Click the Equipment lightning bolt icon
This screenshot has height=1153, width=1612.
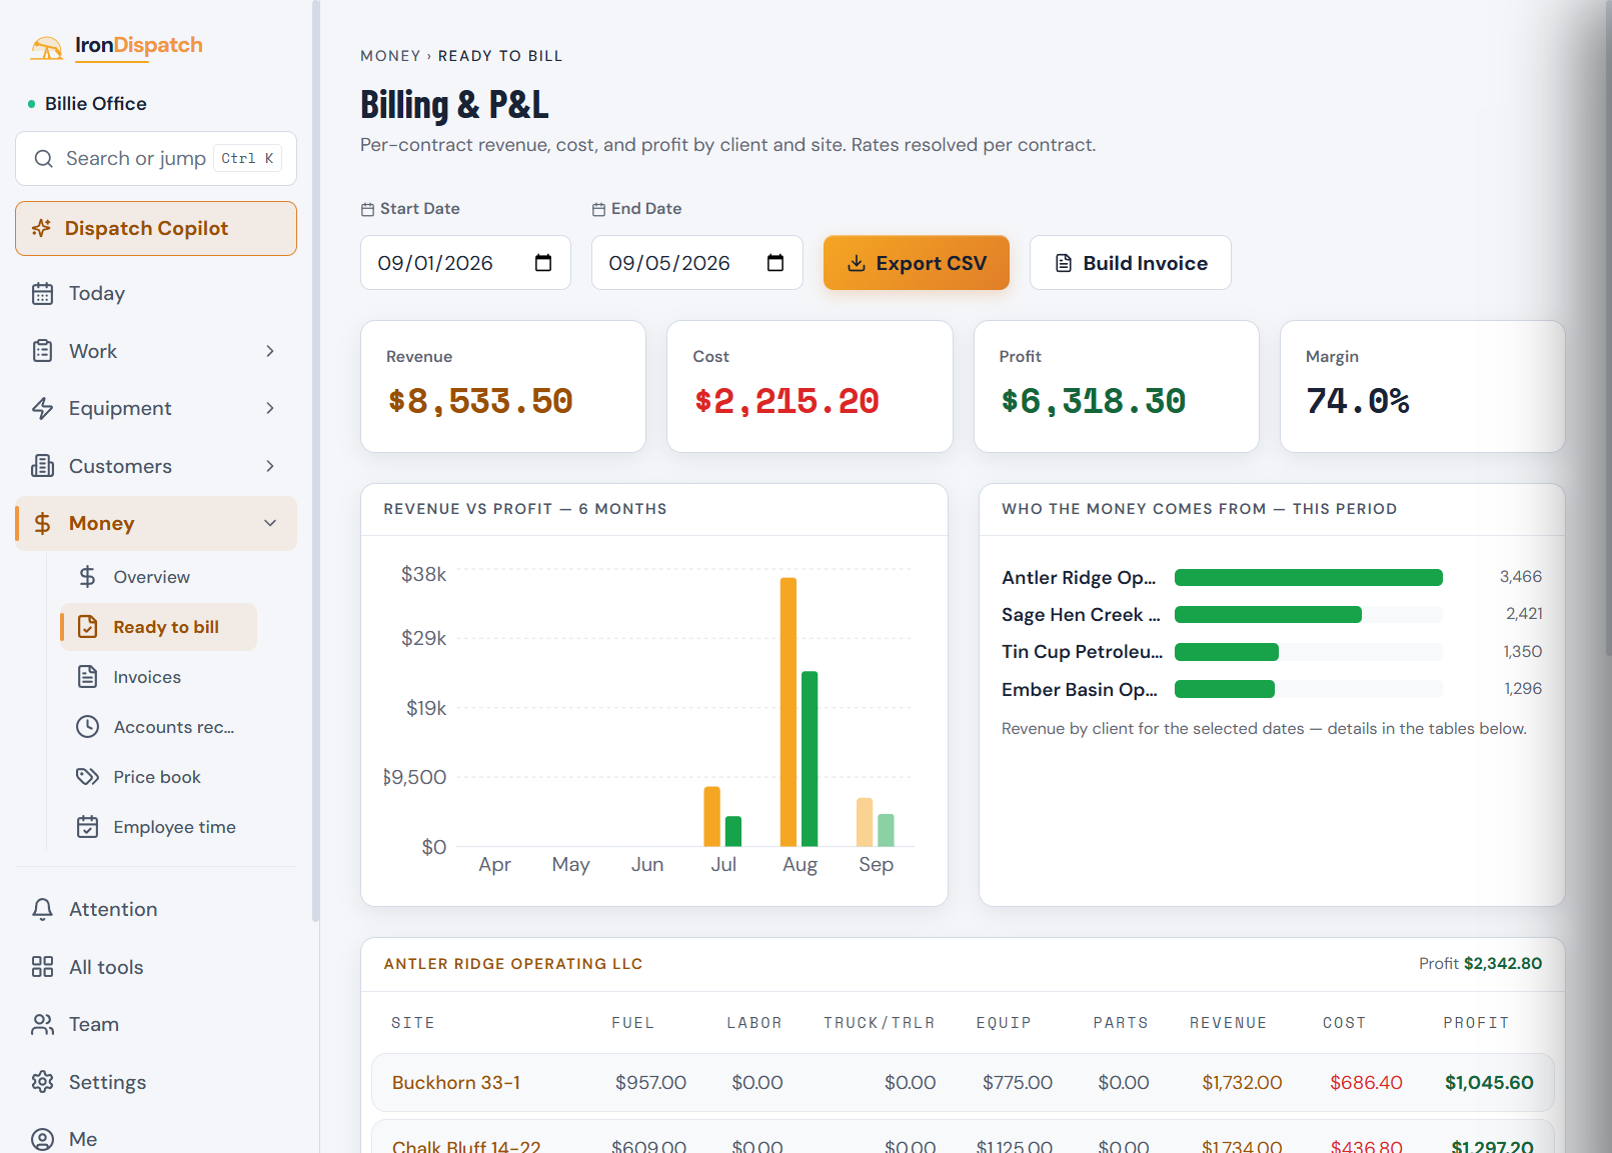(x=42, y=408)
